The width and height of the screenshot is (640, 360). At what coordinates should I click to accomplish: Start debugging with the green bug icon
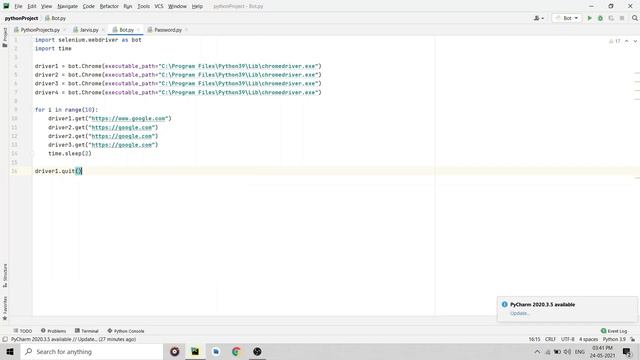click(x=600, y=18)
